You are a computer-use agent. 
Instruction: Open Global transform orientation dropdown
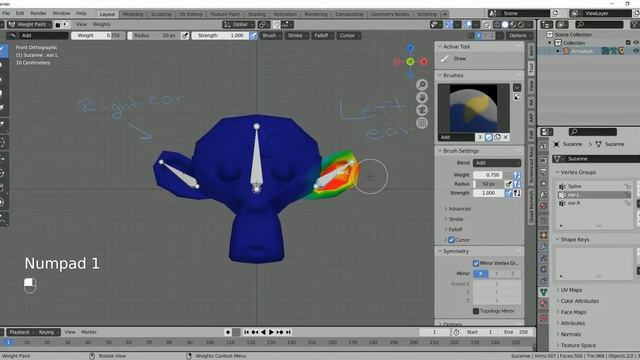pos(239,24)
